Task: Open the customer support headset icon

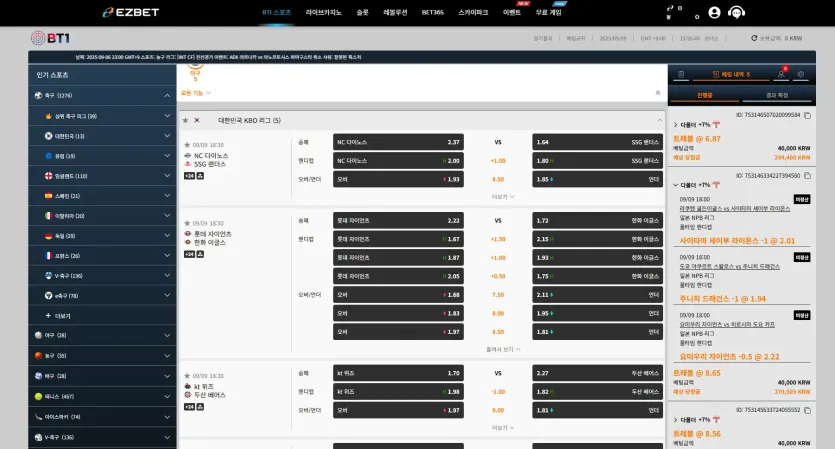Action: pyautogui.click(x=736, y=12)
